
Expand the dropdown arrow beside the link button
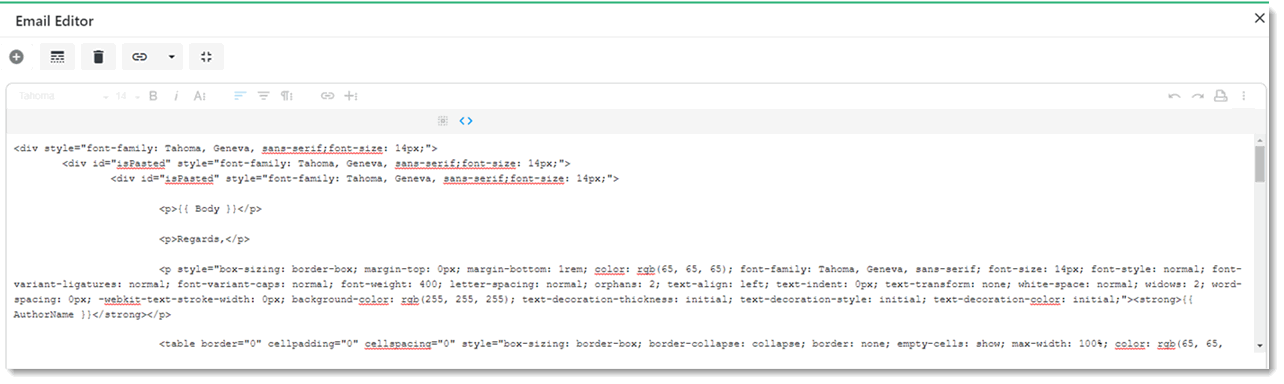click(171, 57)
